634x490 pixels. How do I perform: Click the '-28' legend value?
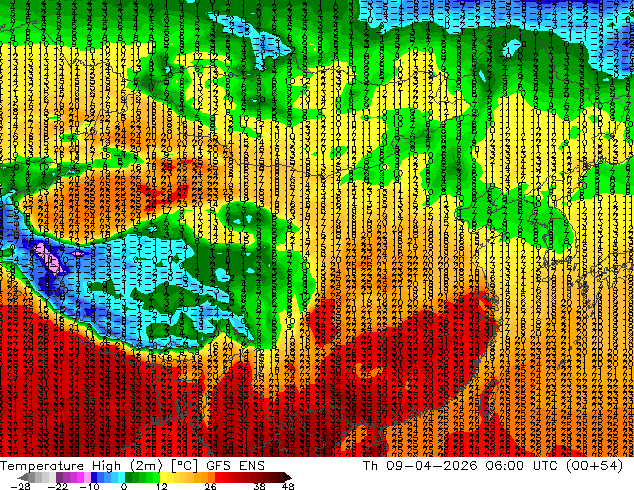[x=21, y=486]
